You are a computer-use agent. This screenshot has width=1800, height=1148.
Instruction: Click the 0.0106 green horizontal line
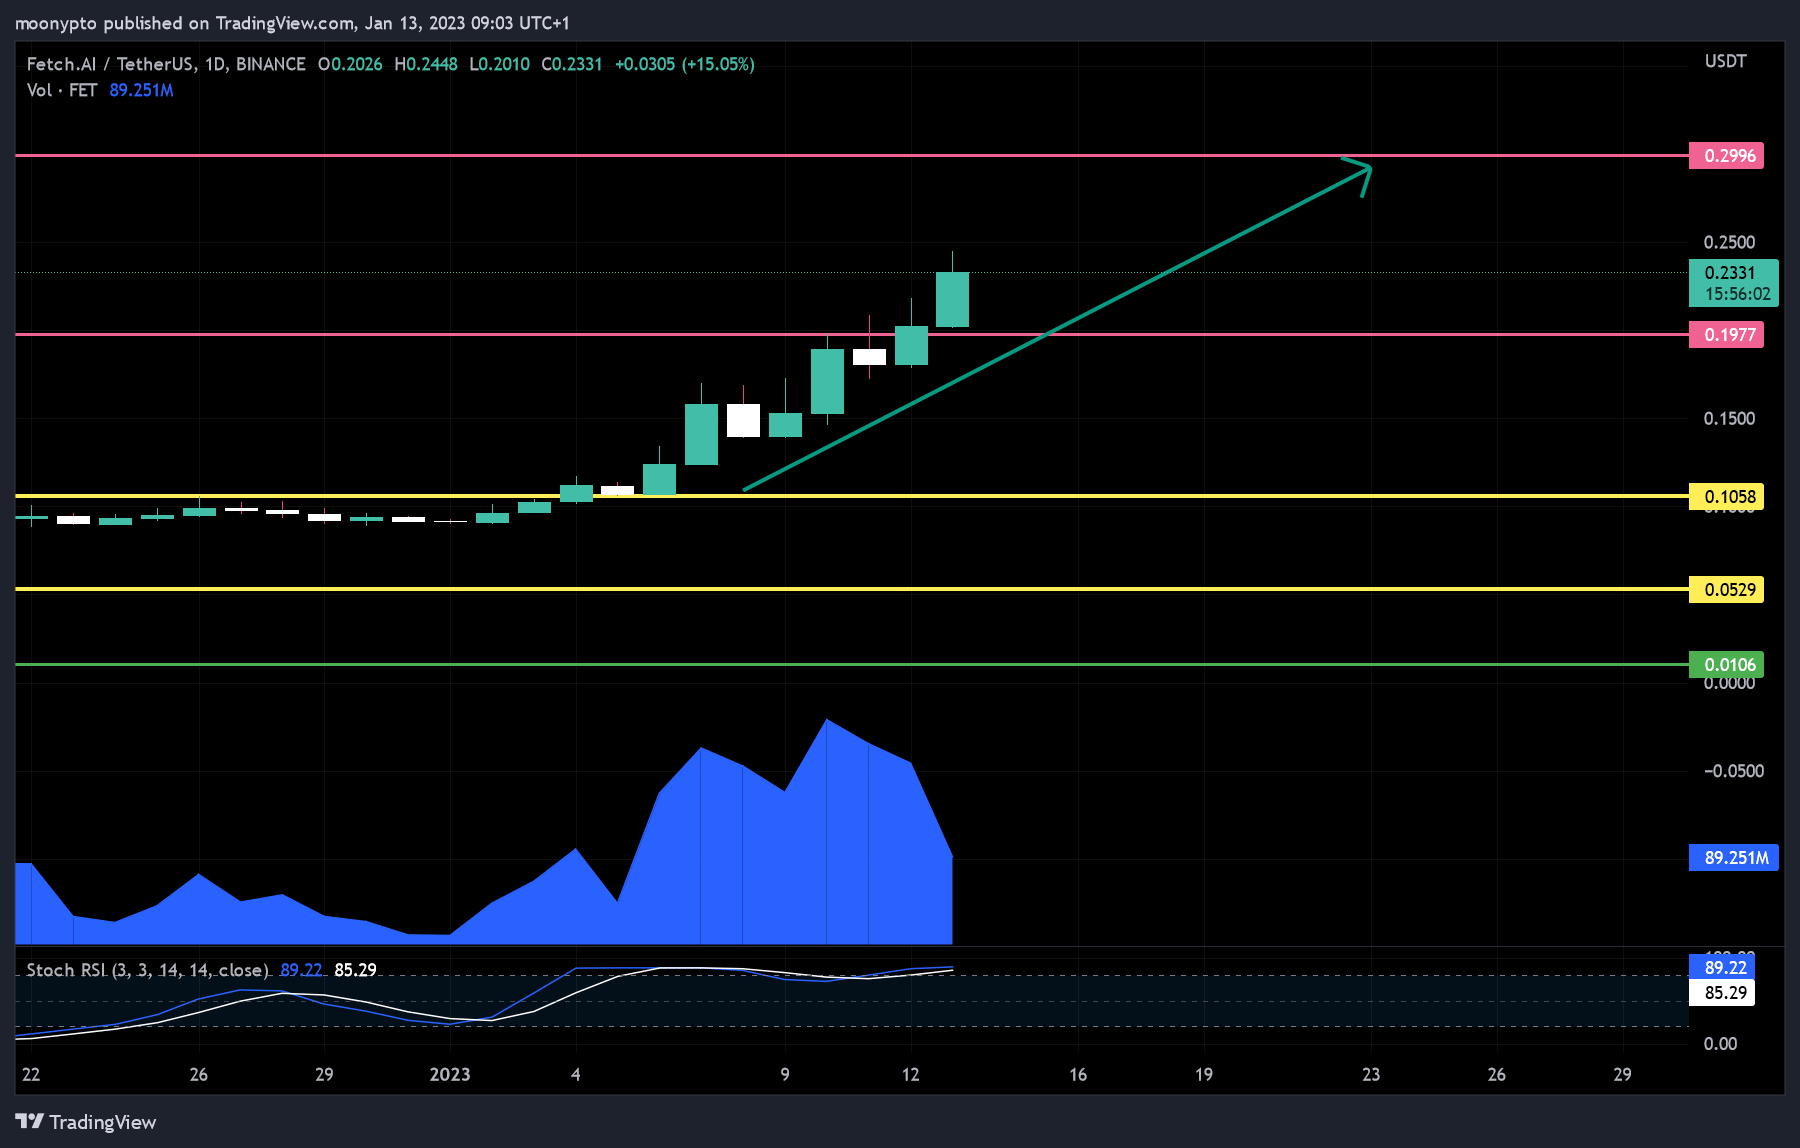[850, 664]
